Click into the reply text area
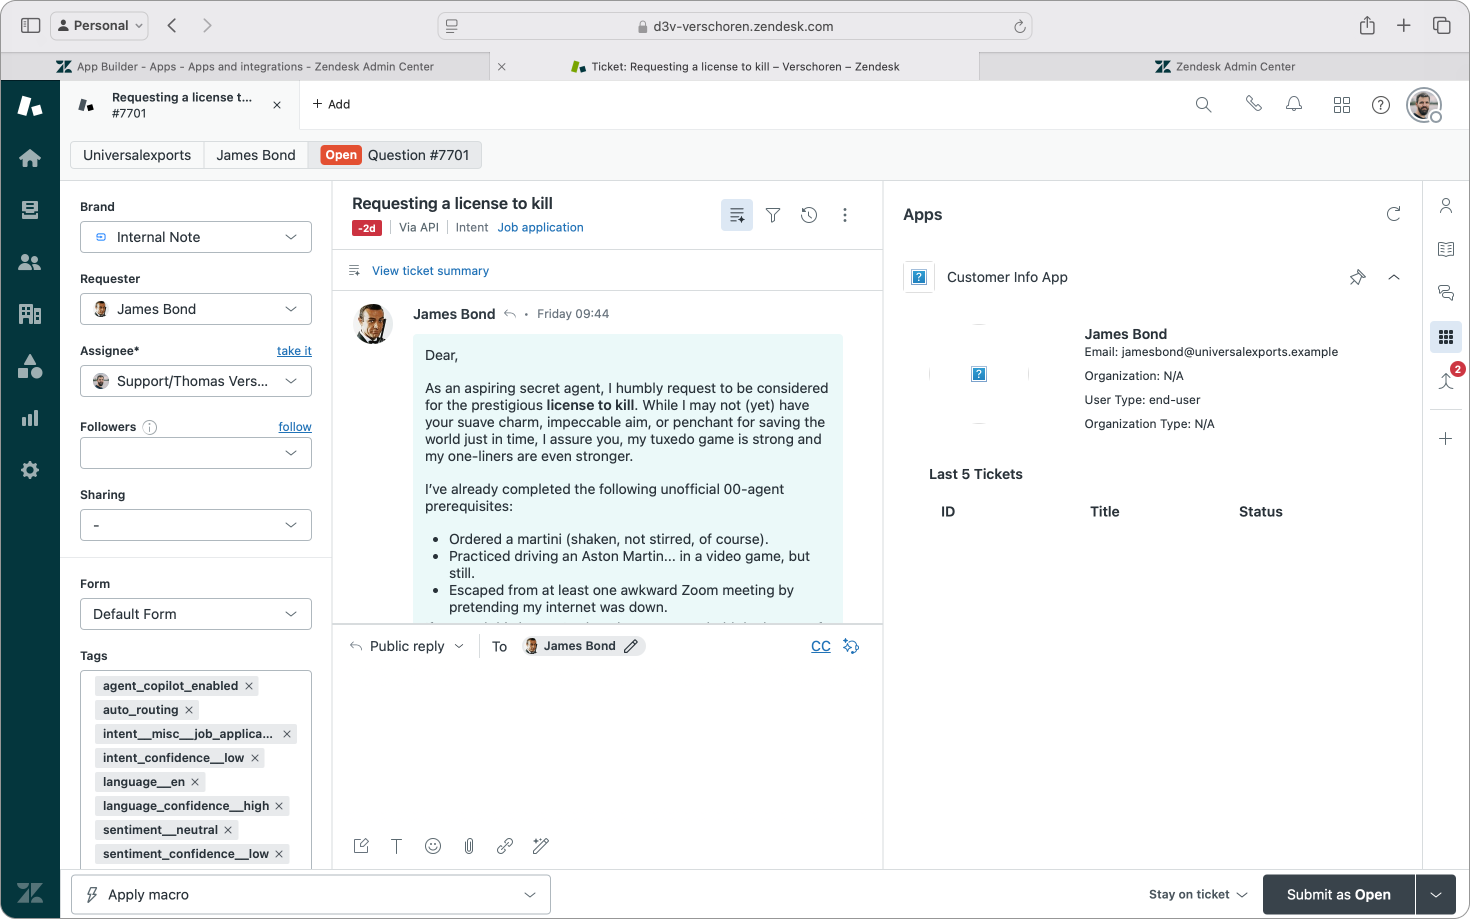 point(607,745)
